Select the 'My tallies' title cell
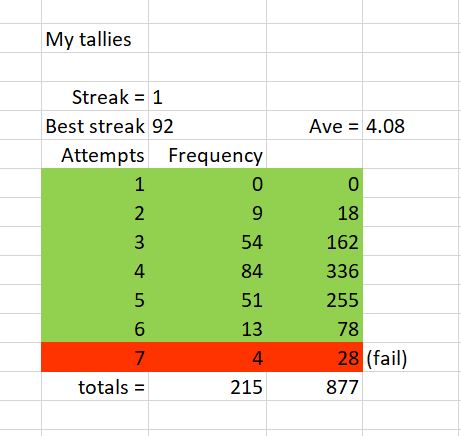 pyautogui.click(x=95, y=38)
